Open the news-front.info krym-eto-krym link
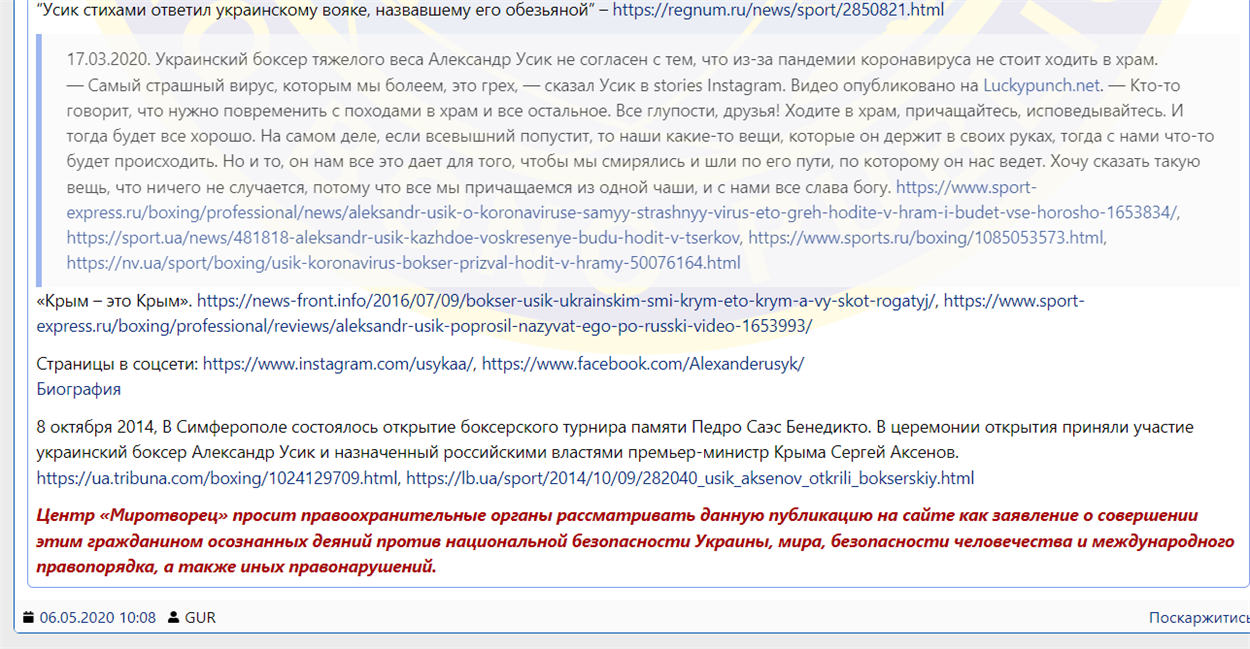 (x=568, y=300)
